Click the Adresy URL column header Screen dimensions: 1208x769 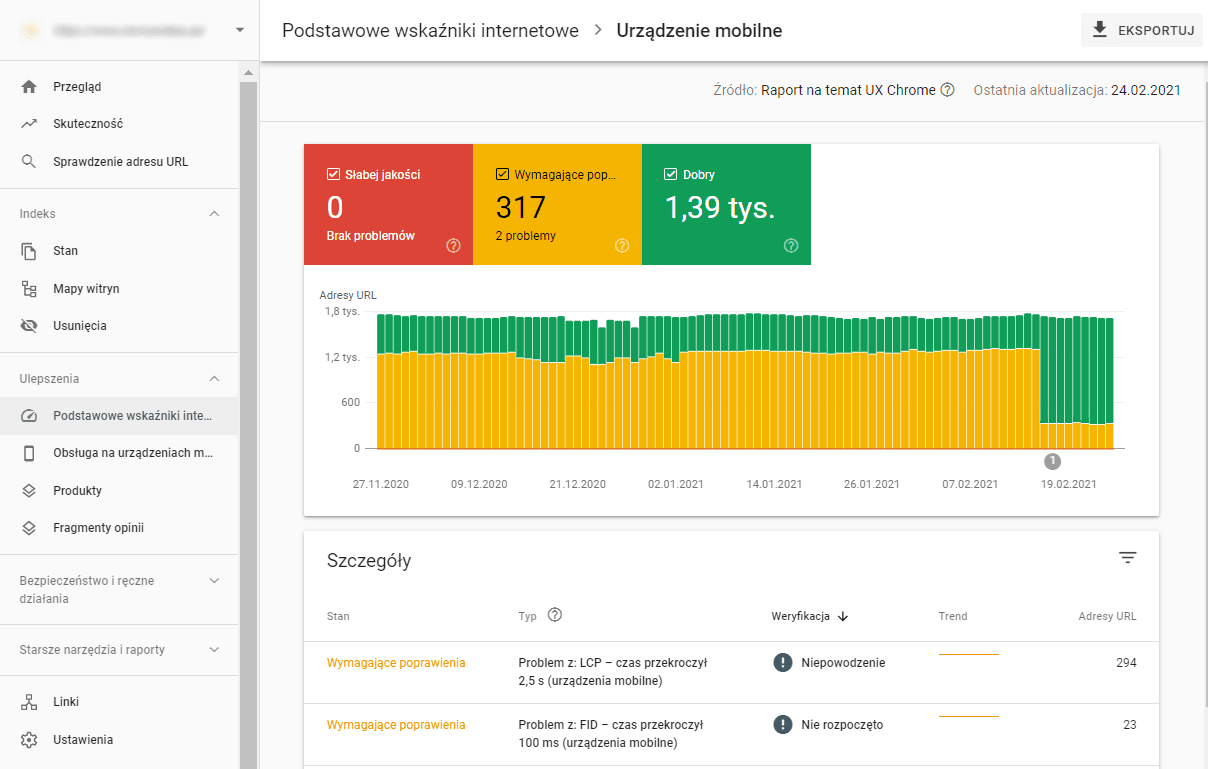pos(1107,616)
